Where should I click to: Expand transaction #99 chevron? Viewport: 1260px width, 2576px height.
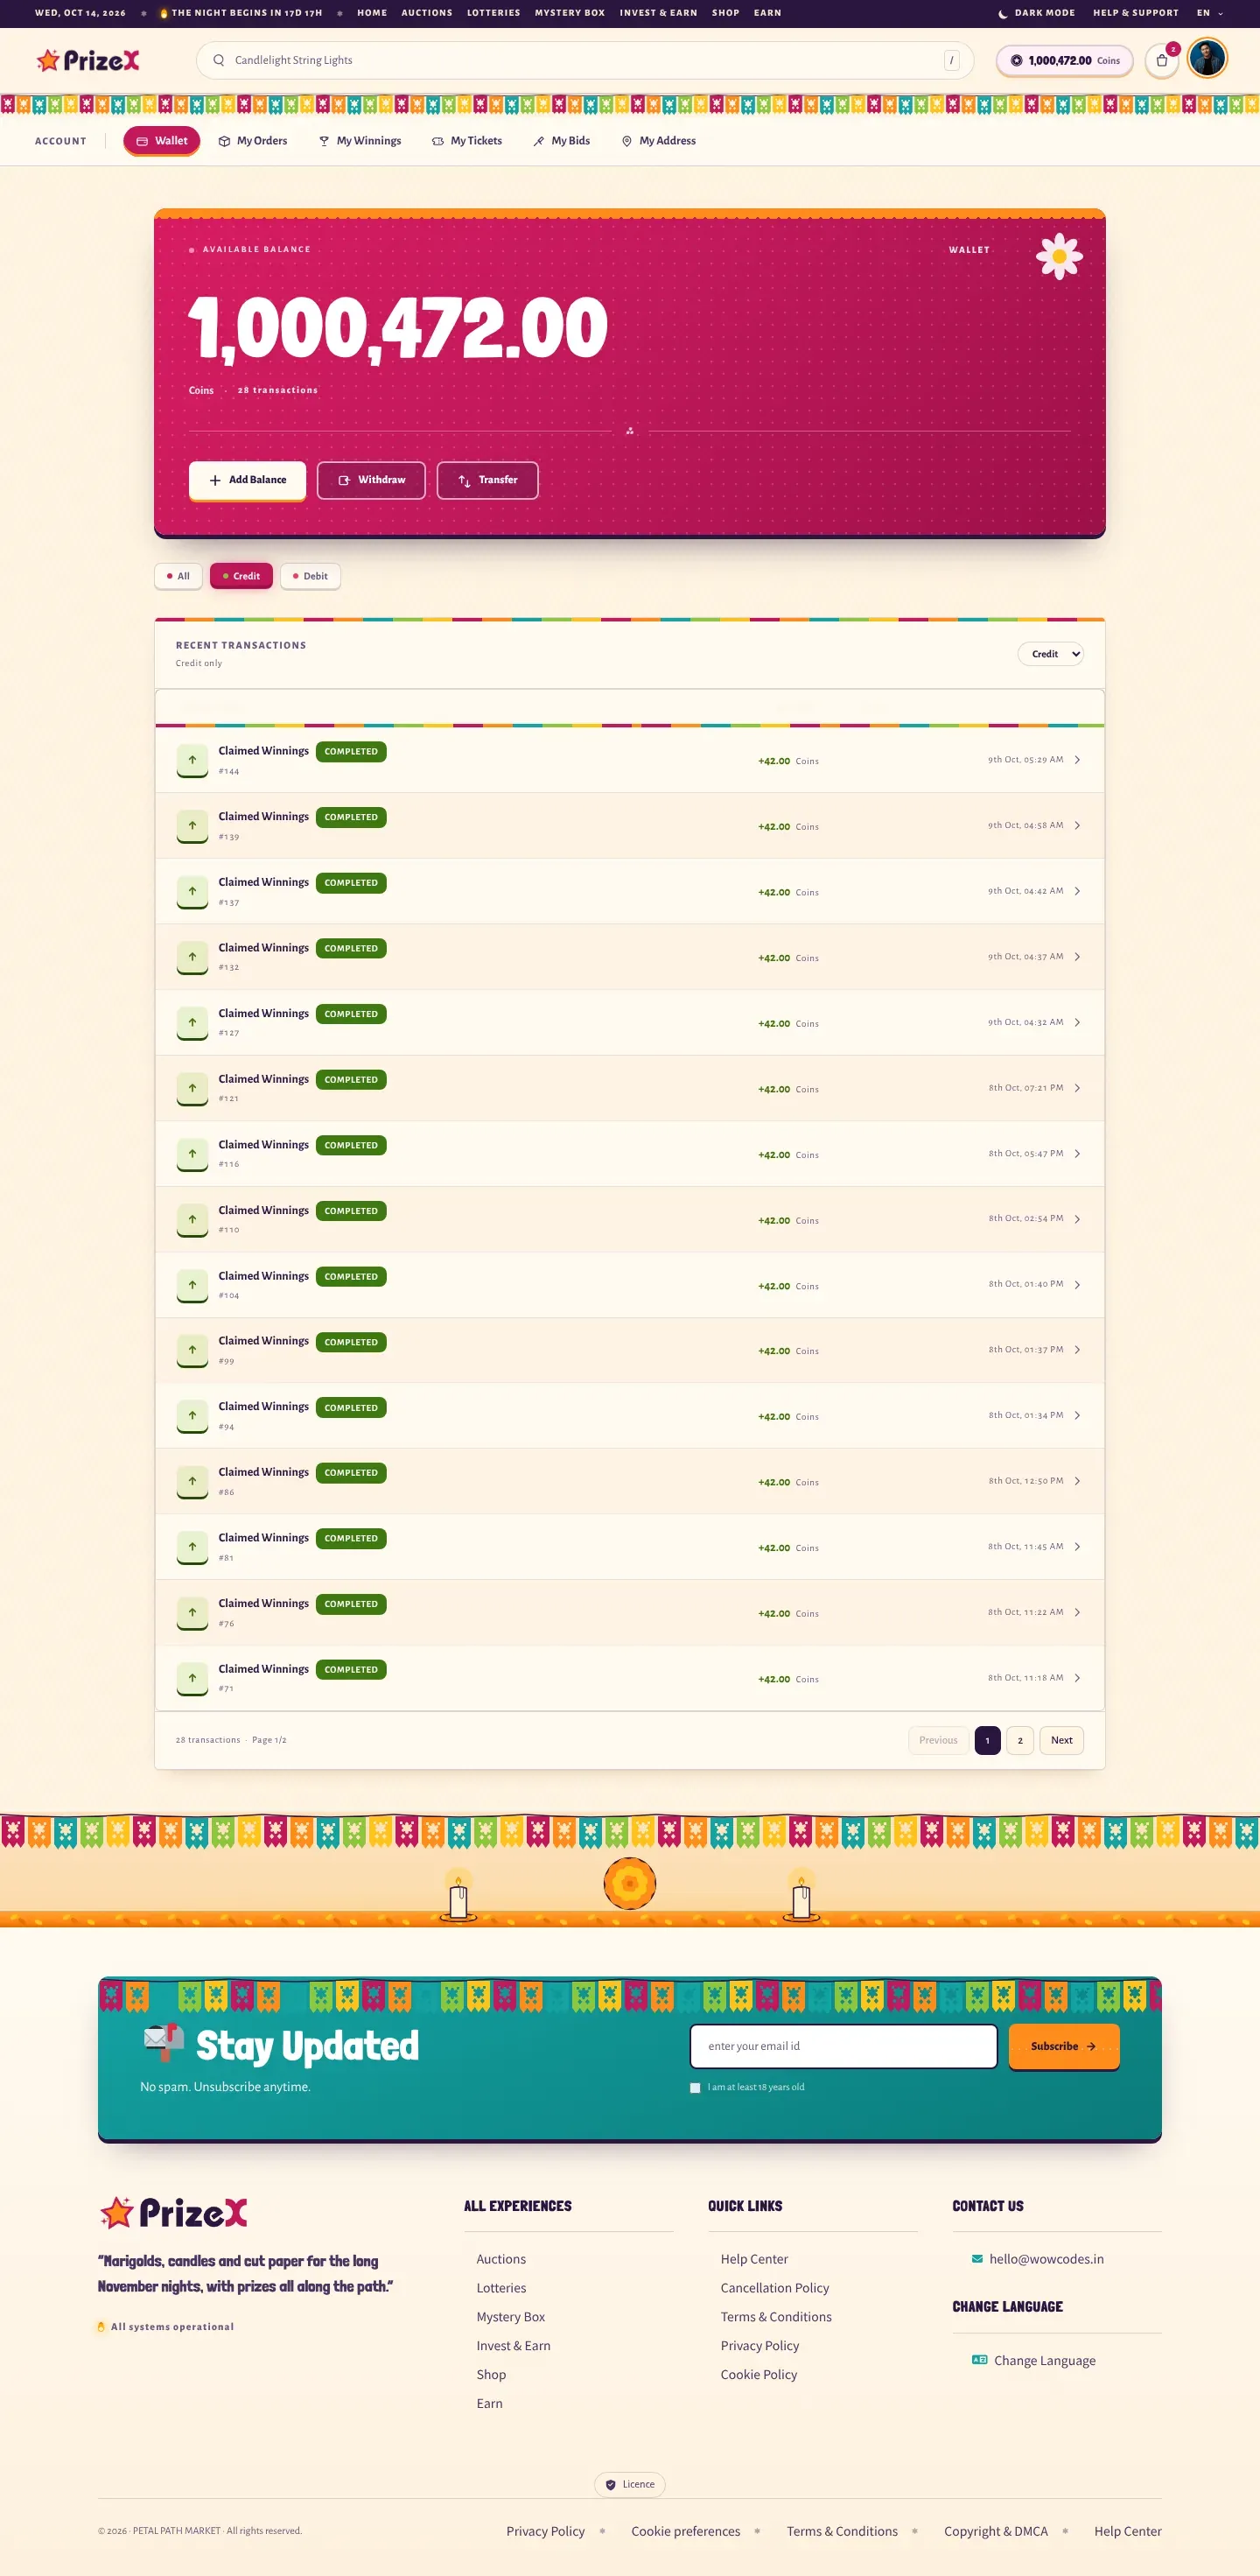(x=1077, y=1350)
